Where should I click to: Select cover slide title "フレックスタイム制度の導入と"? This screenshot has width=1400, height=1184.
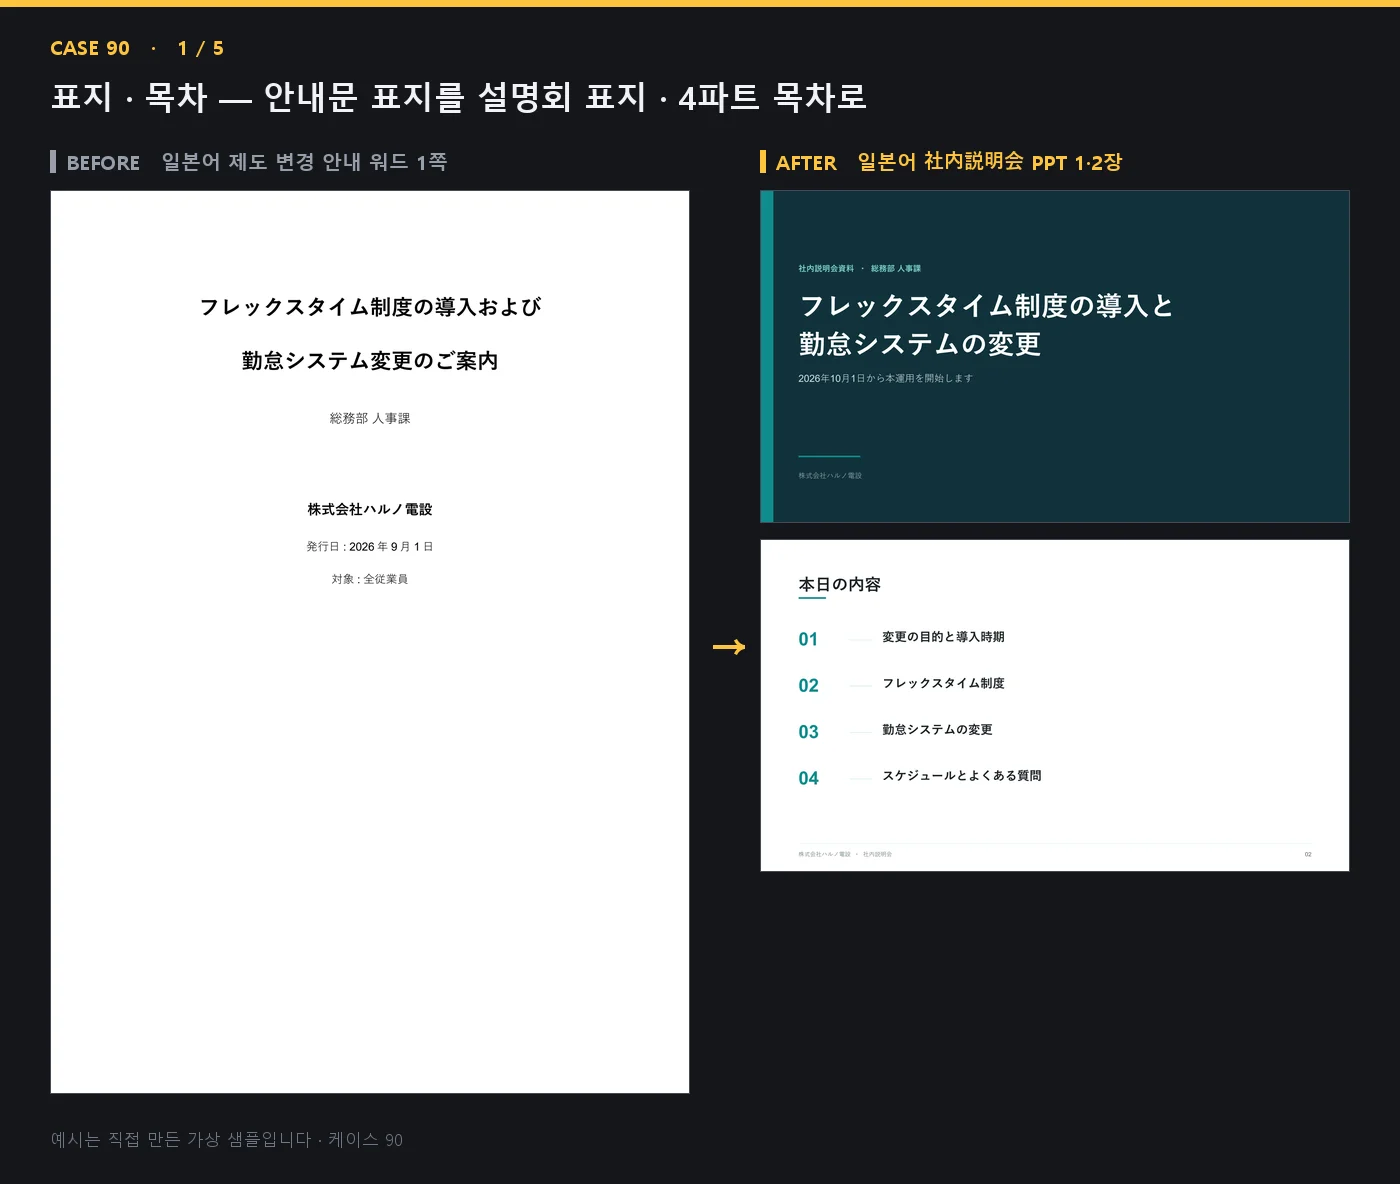point(986,306)
